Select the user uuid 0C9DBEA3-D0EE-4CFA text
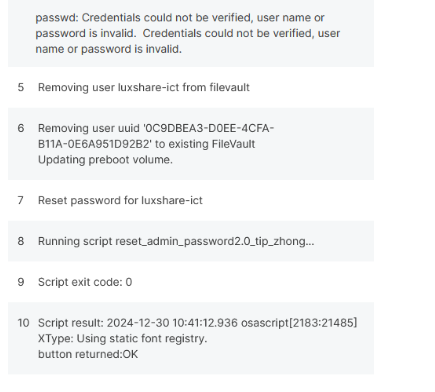Image resolution: width=435 pixels, height=392 pixels. (x=156, y=128)
